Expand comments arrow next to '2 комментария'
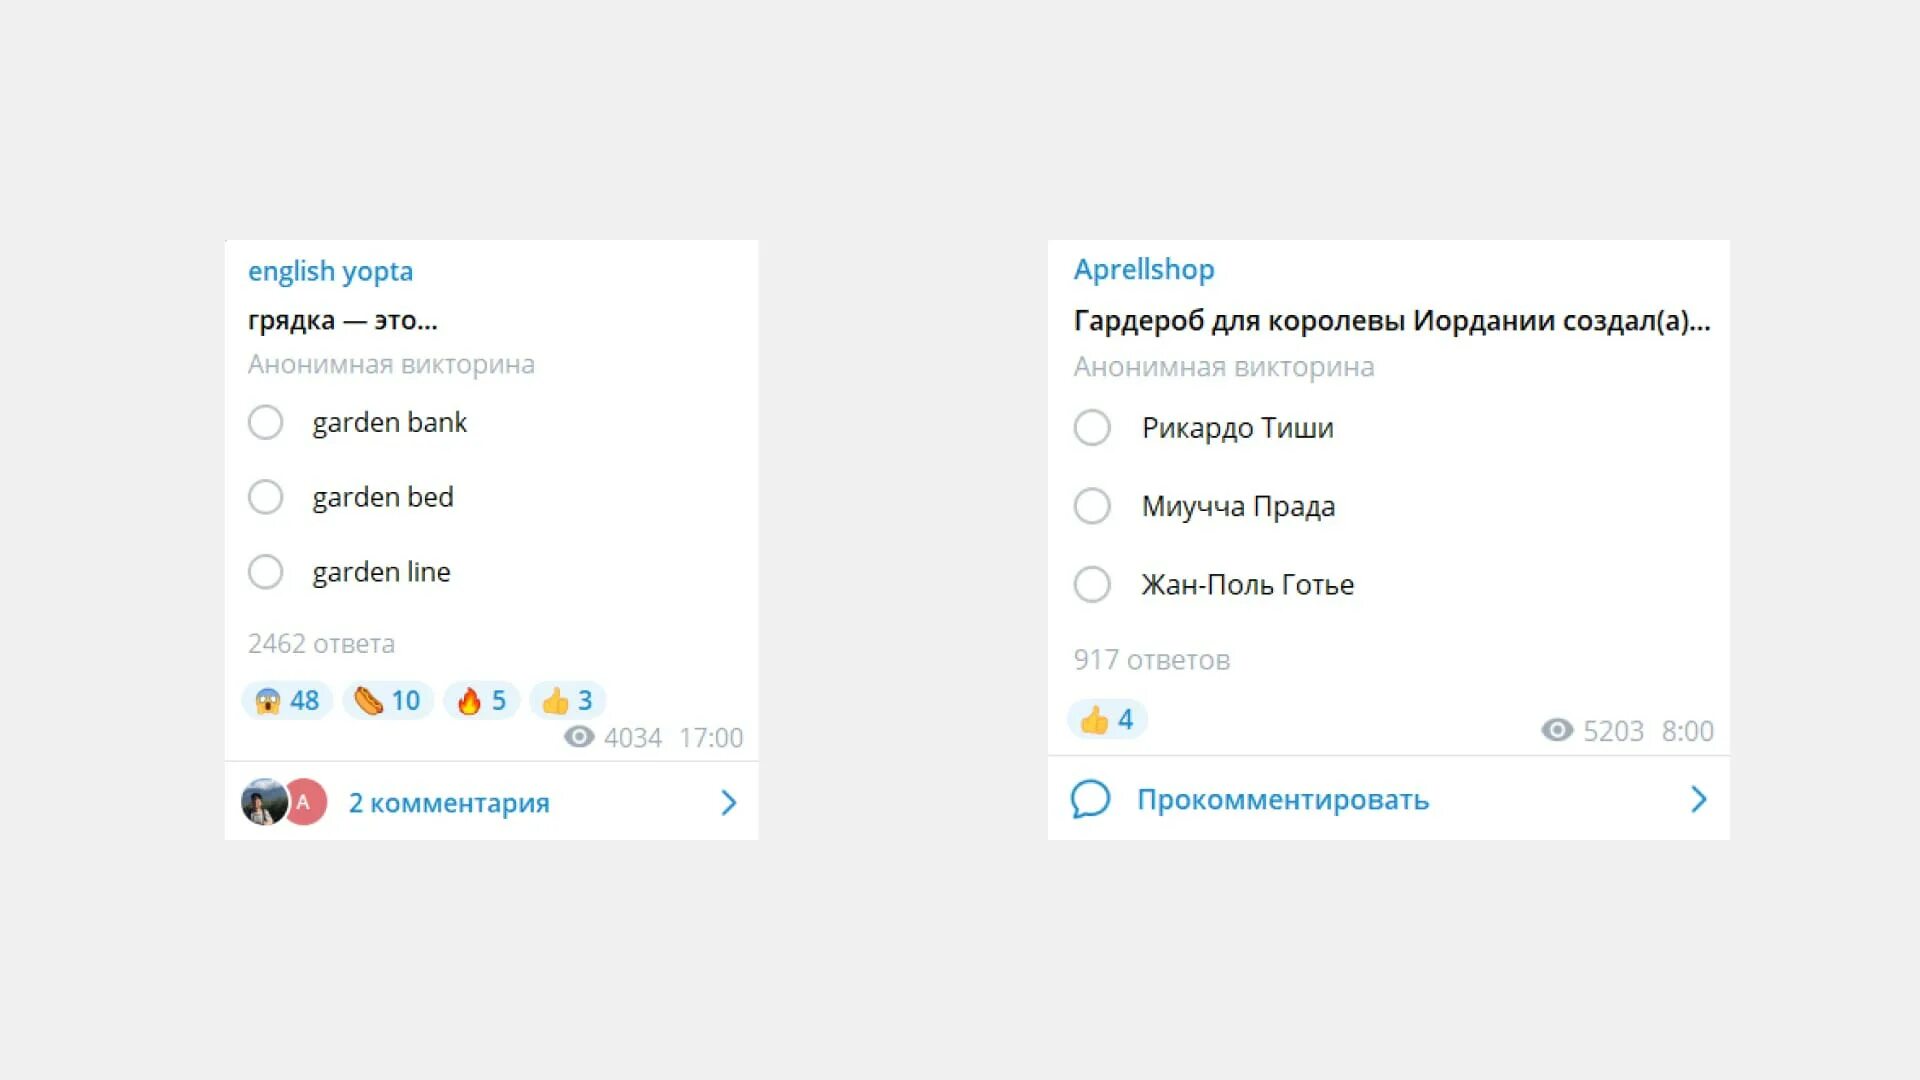 [x=729, y=802]
